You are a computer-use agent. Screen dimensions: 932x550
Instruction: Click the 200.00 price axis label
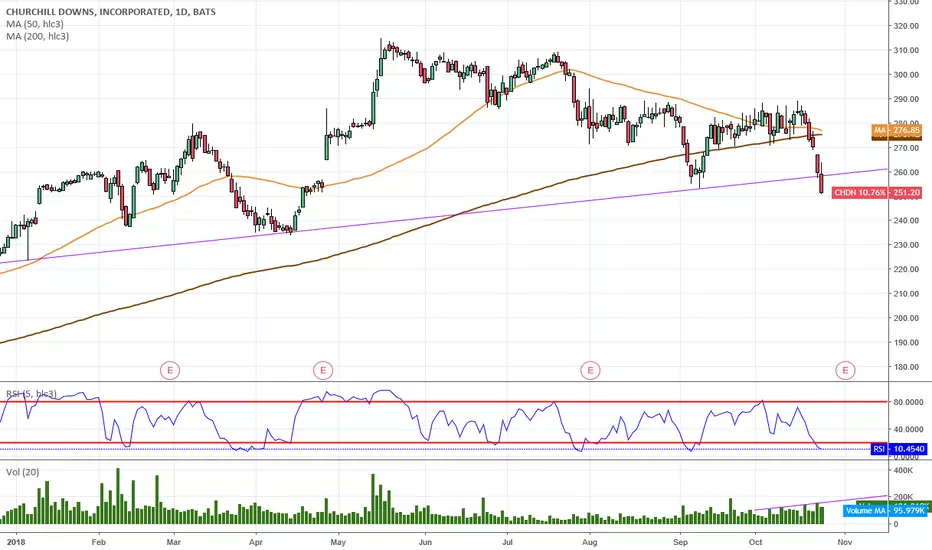click(907, 318)
